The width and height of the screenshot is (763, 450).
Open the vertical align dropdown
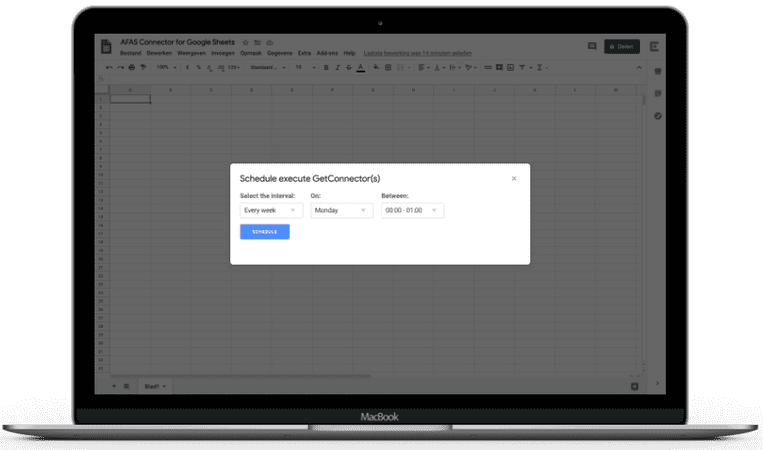point(439,68)
